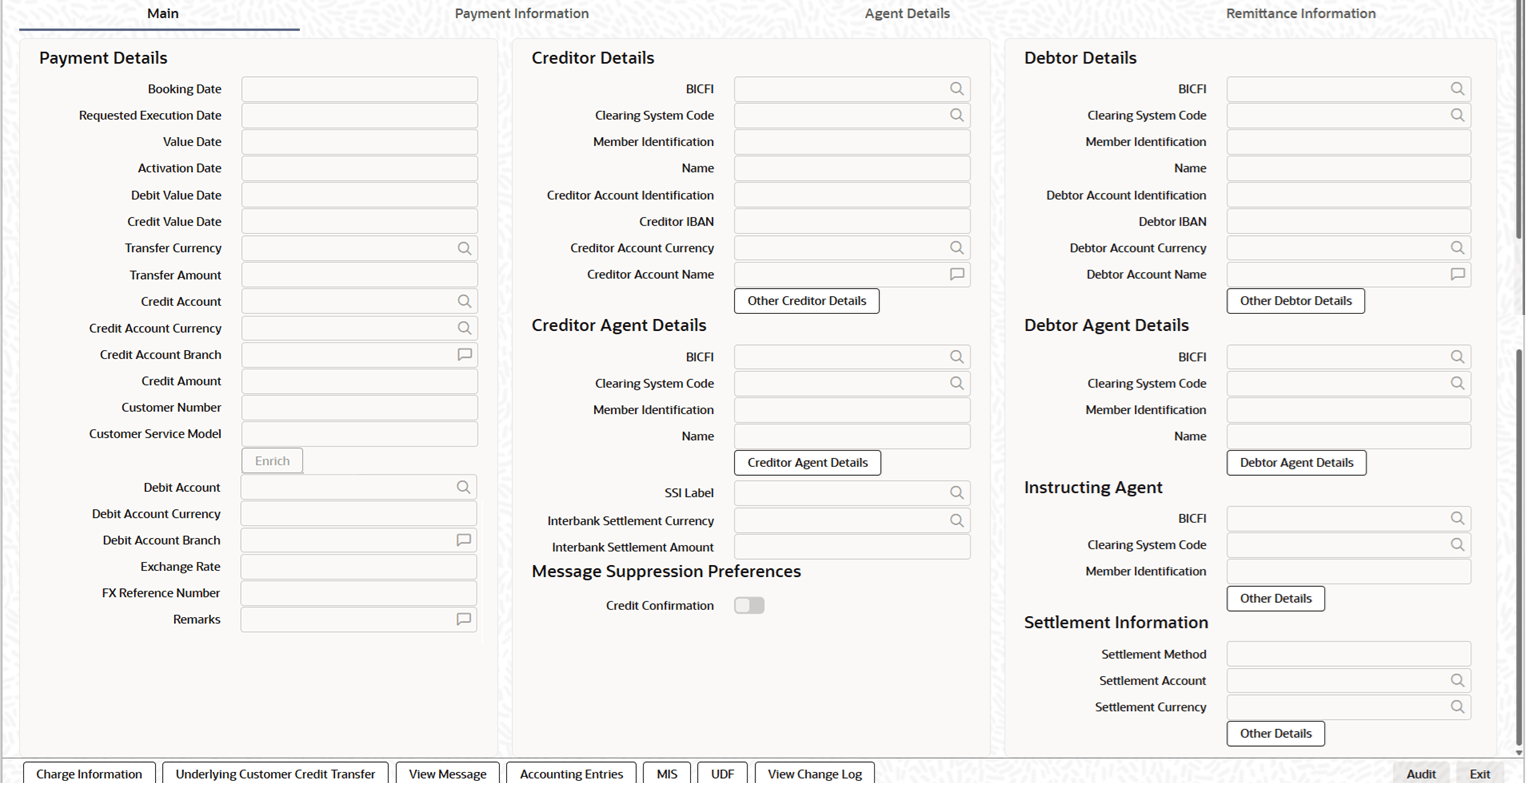This screenshot has width=1527, height=786.
Task: Open Other Details under Instructing Agent
Action: [x=1276, y=599]
